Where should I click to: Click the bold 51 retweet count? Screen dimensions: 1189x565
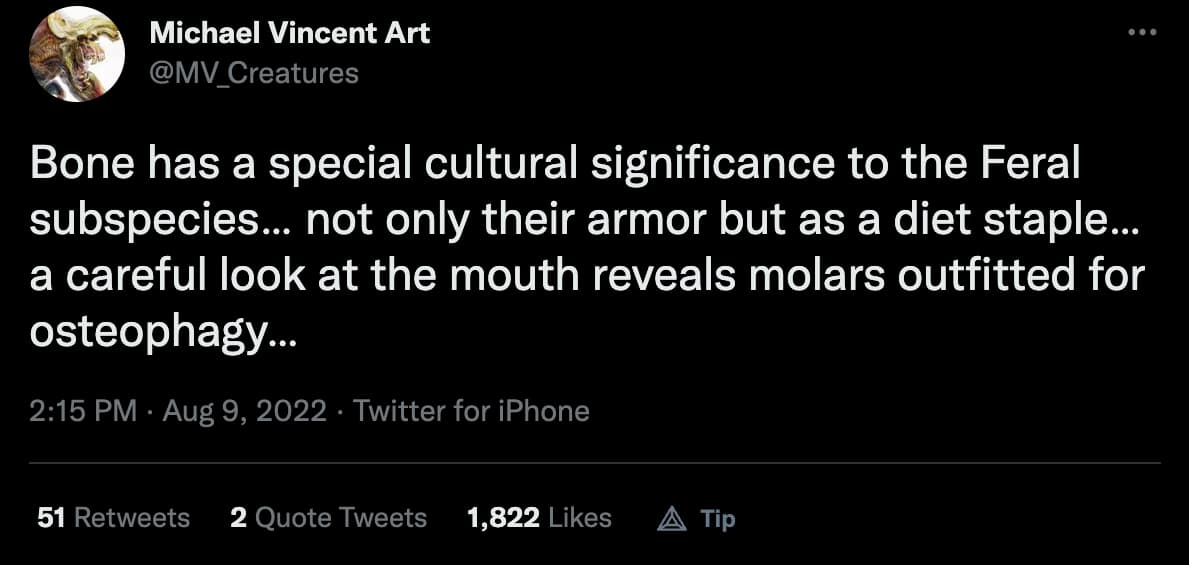(x=49, y=518)
